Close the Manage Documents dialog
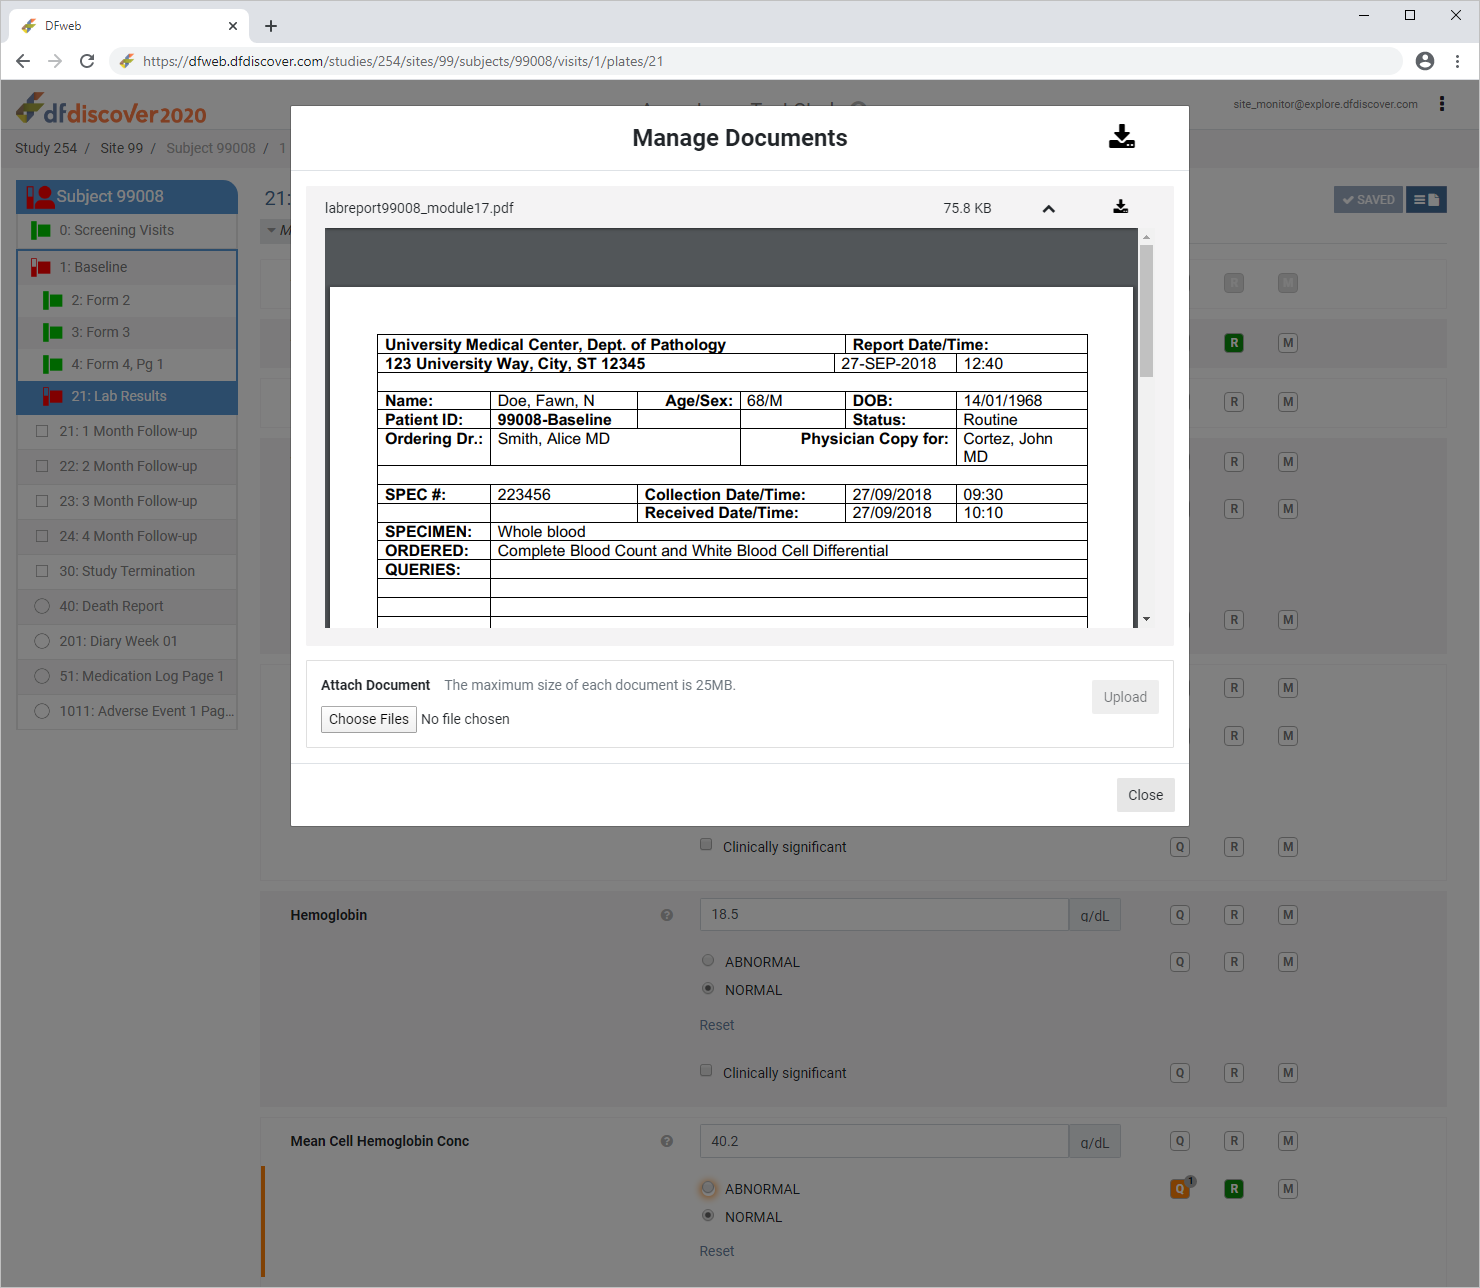Image resolution: width=1480 pixels, height=1288 pixels. pyautogui.click(x=1145, y=795)
